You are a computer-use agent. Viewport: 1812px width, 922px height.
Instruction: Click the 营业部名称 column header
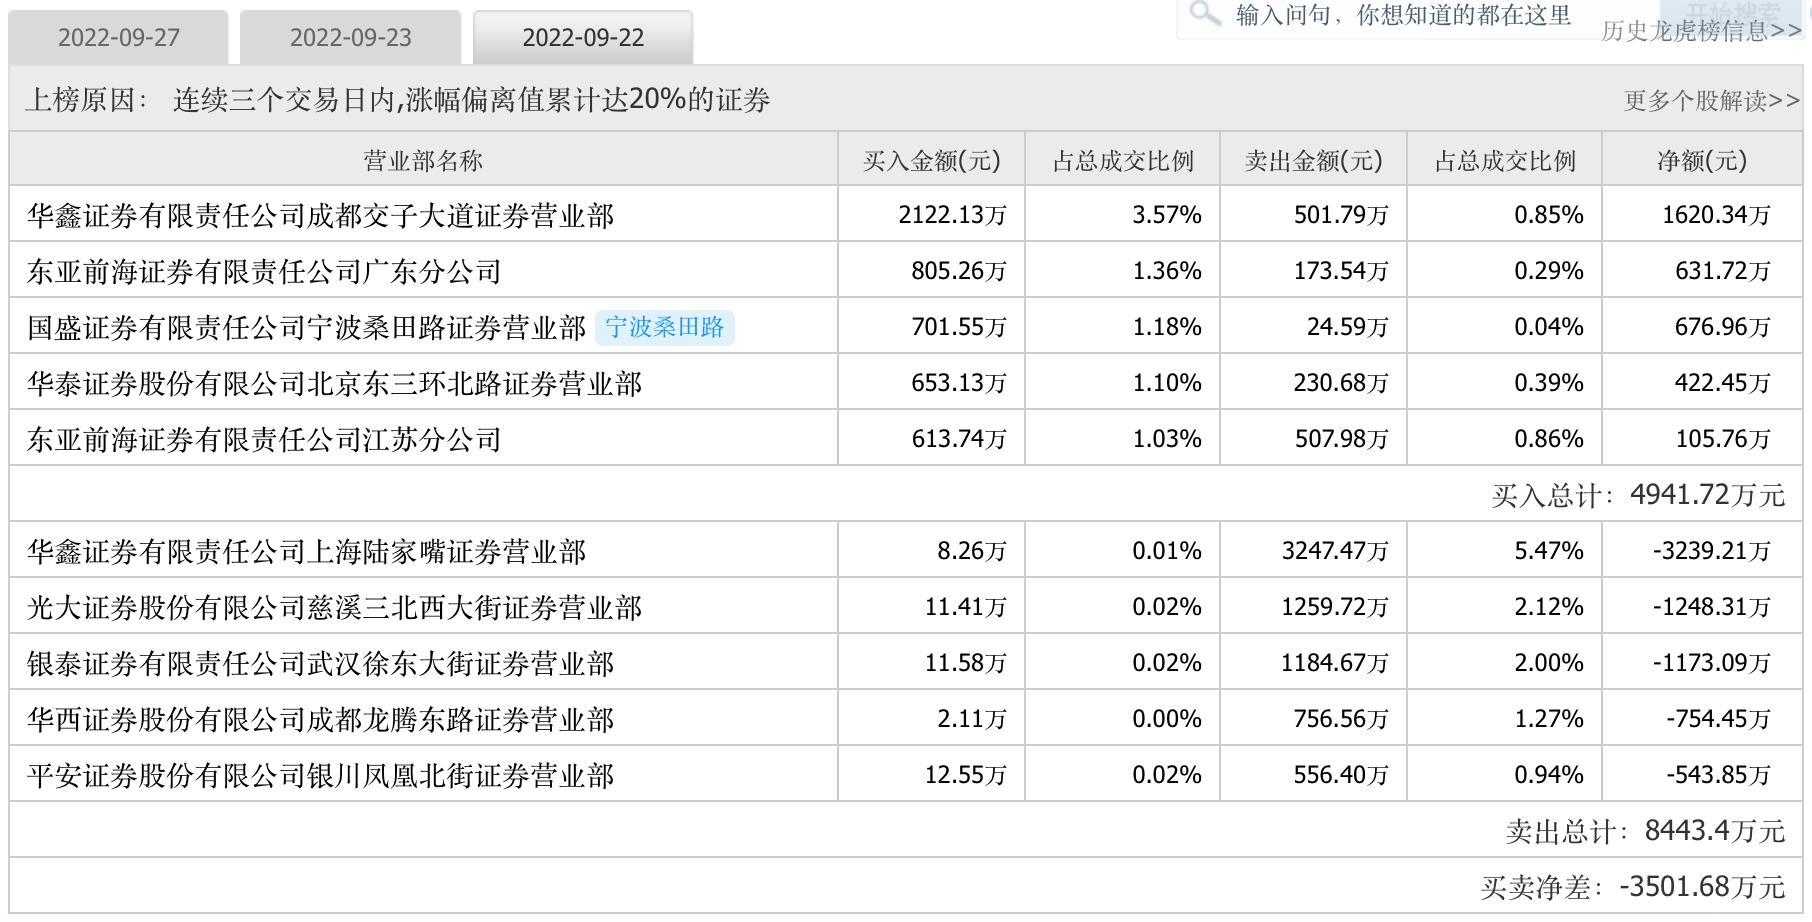[423, 161]
